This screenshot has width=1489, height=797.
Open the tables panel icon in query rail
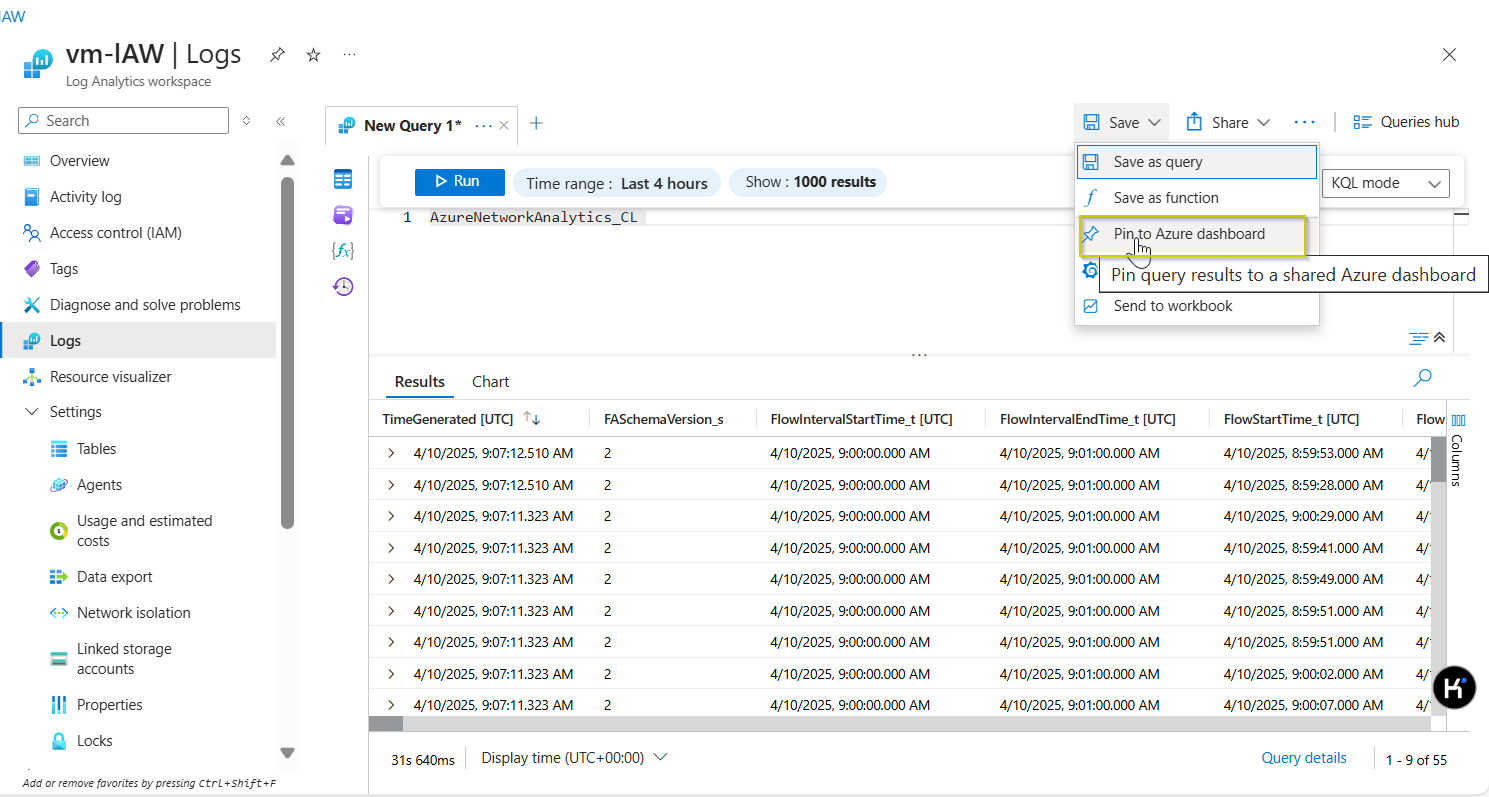343,179
